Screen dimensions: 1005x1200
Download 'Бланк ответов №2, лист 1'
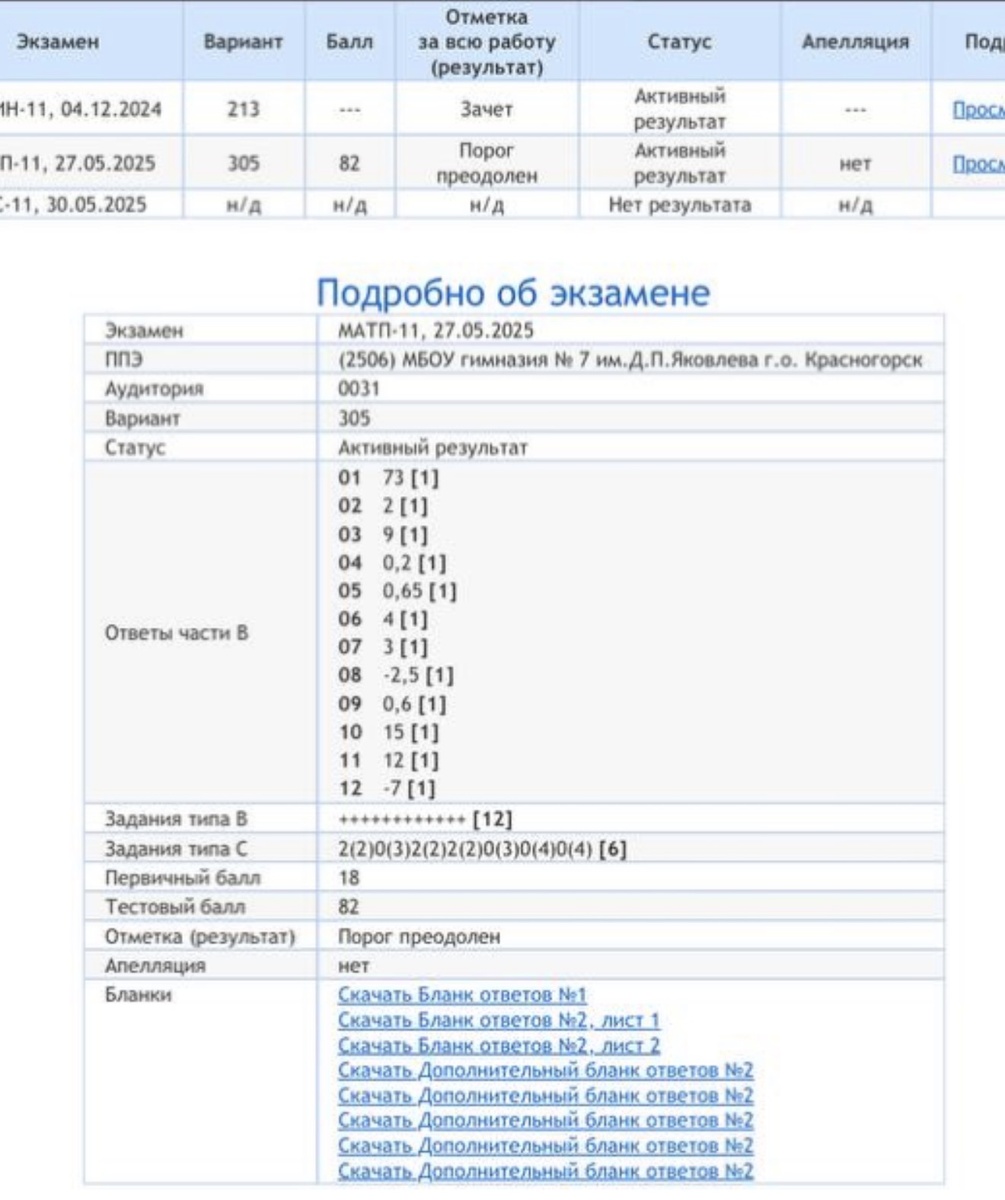point(499,1020)
